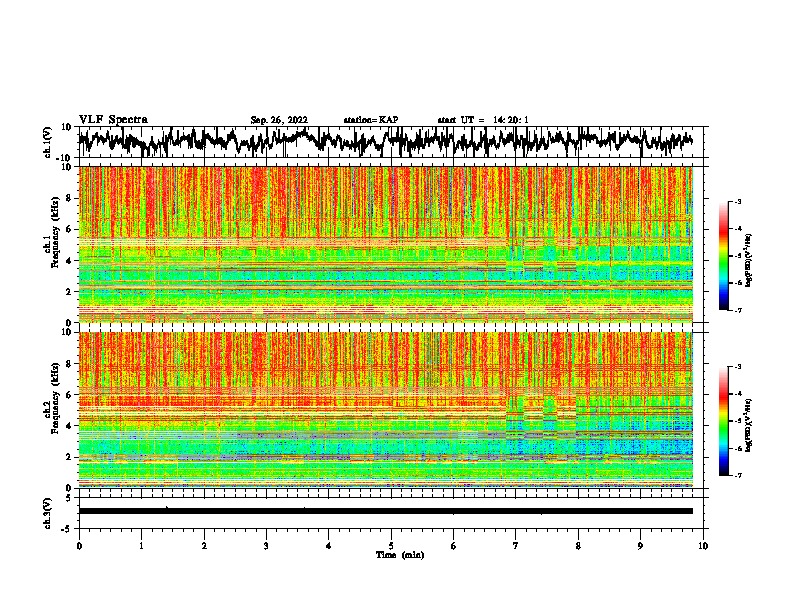792x612 pixels.
Task: Click the "VLF Spectra" plot title
Action: (x=113, y=120)
